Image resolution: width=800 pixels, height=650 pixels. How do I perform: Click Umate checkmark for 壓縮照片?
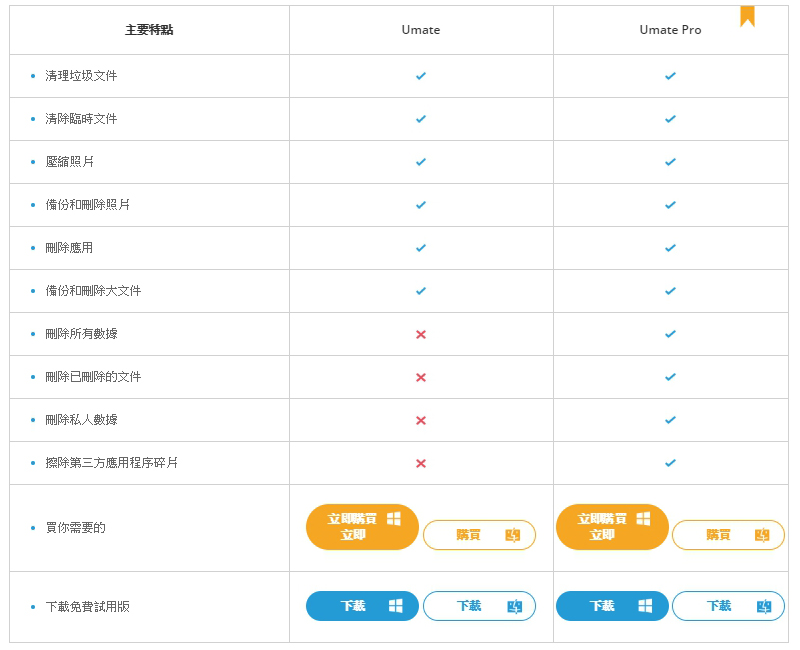click(x=421, y=162)
